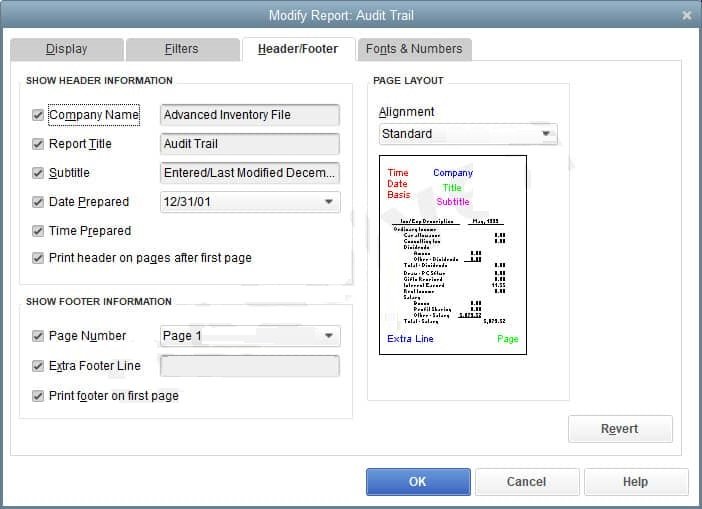The image size is (702, 509).
Task: Edit the Company Name text field
Action: [250, 115]
